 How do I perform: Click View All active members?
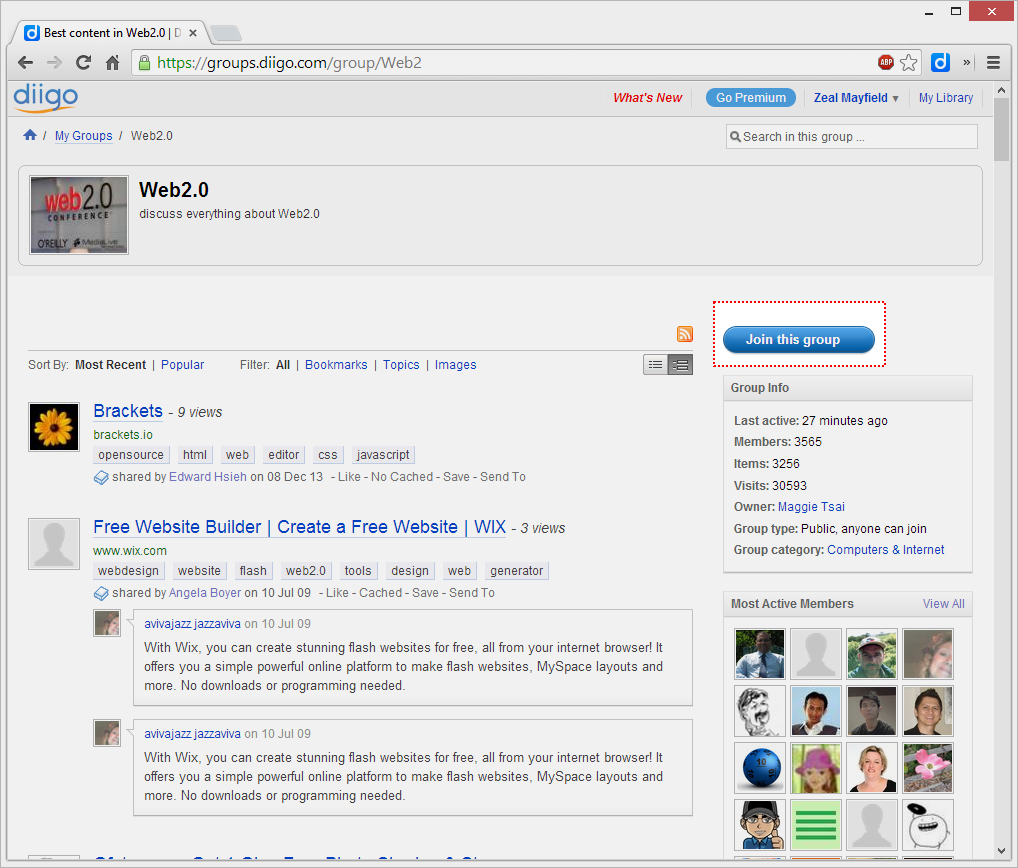click(944, 604)
